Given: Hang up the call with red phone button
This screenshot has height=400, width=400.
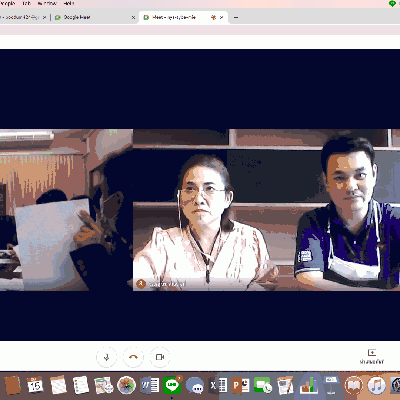Looking at the screenshot, I should pyautogui.click(x=133, y=357).
